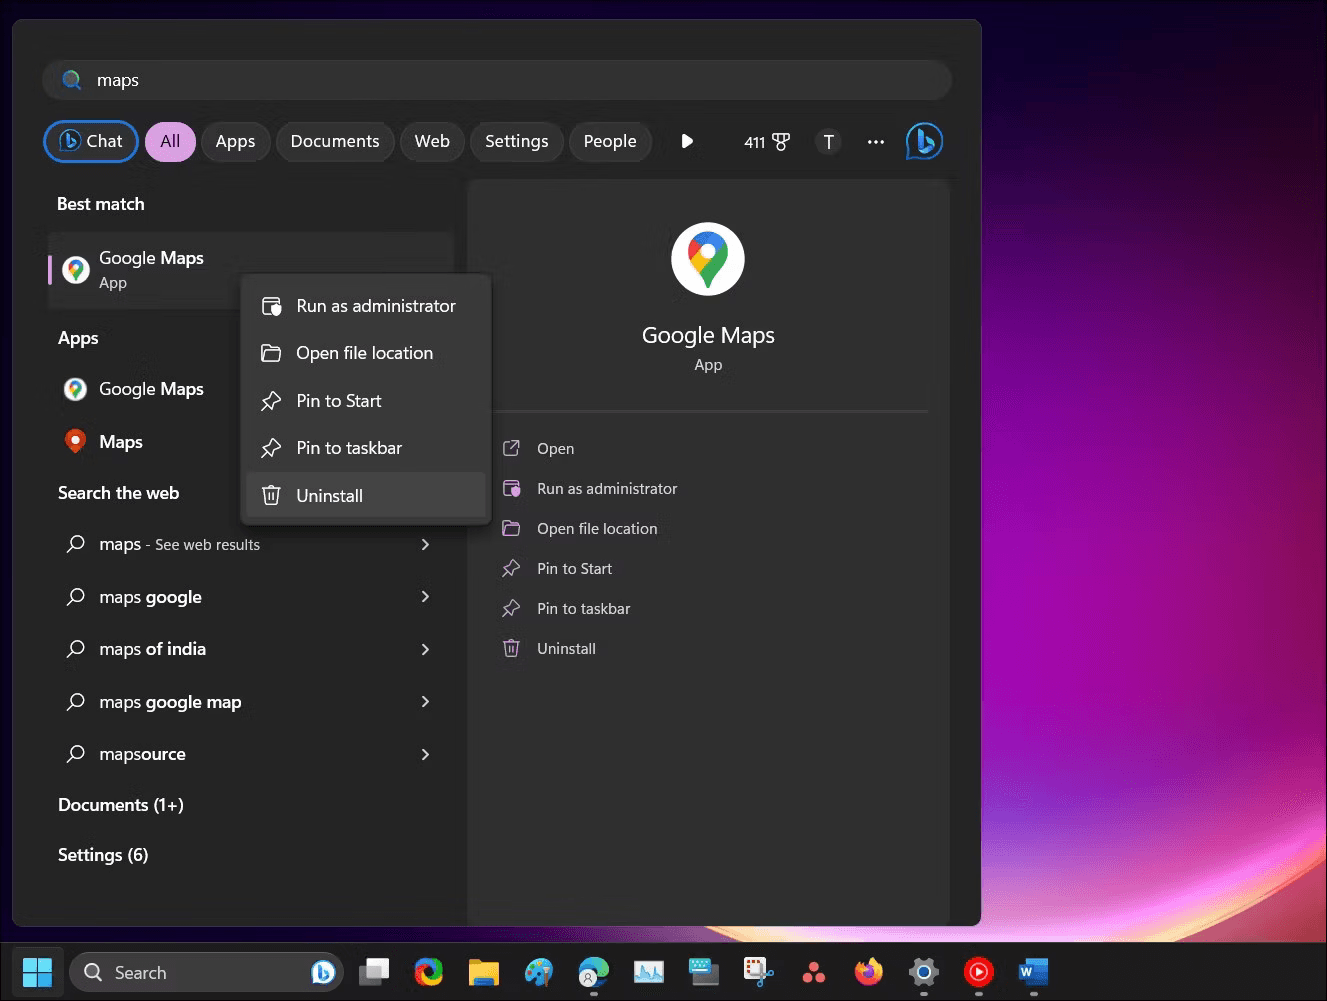Screen dimensions: 1327x1001
Task: Open the search magnifier icon in search box
Action: click(71, 79)
